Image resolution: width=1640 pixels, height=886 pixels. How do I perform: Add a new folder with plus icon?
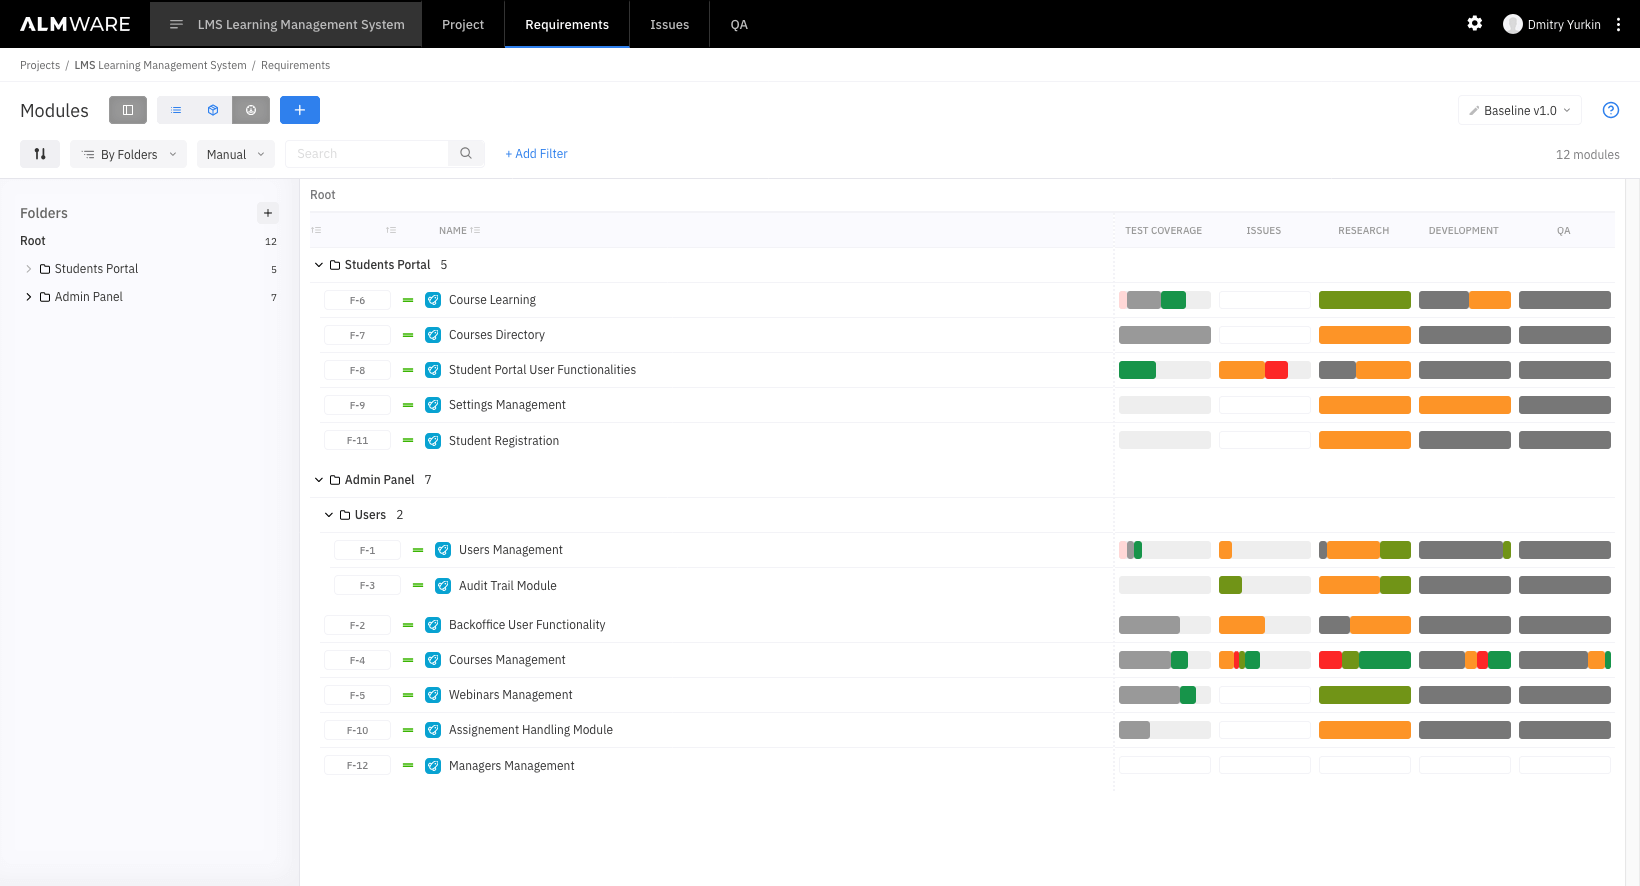268,213
